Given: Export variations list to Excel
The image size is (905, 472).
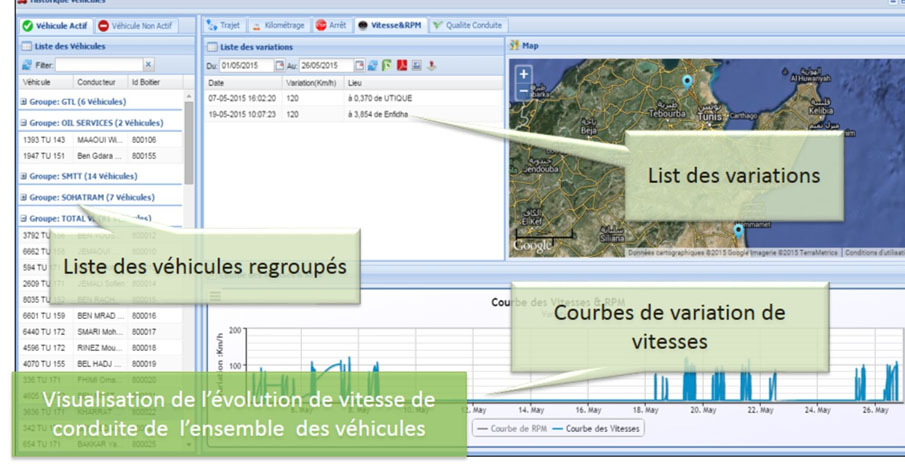Looking at the screenshot, I should point(386,66).
